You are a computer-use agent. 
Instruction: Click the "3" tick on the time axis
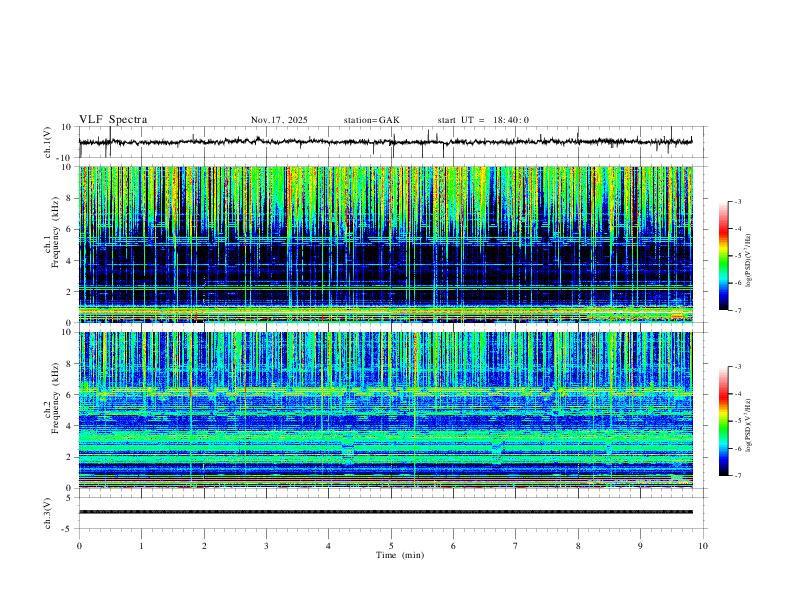coord(266,546)
